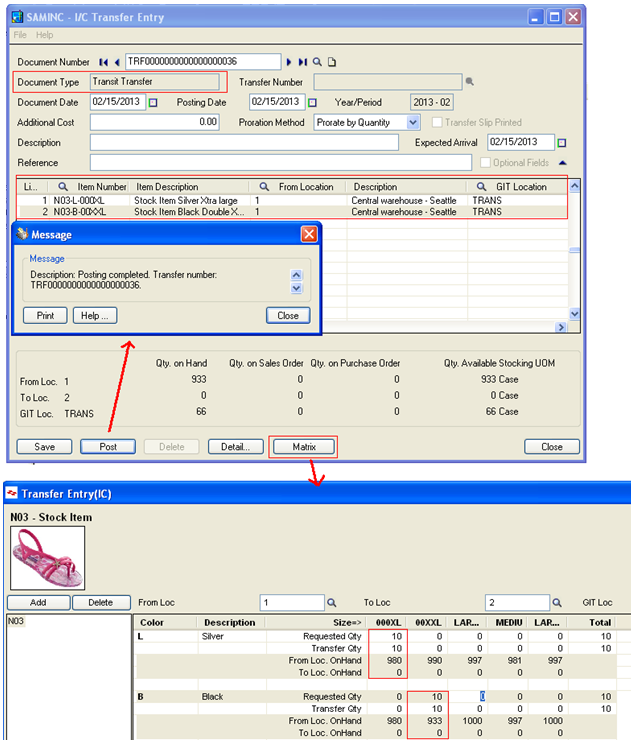Click the Document Number field

(203, 62)
